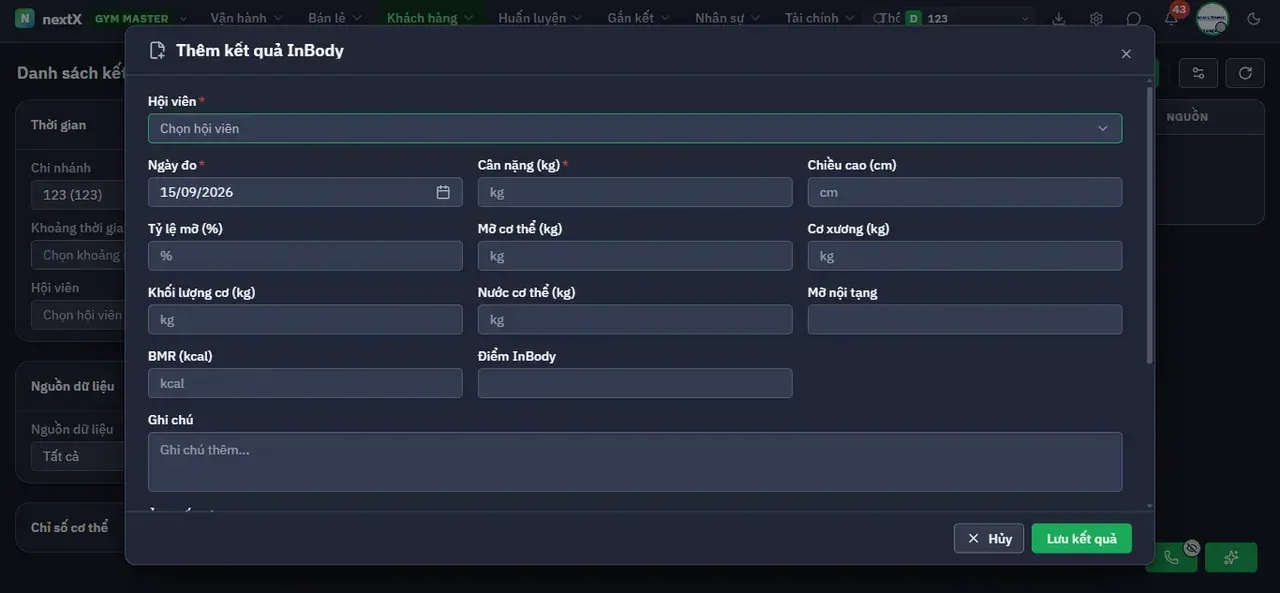
Task: Click the Ngày đo date field 15/09/2026
Action: pyautogui.click(x=305, y=192)
